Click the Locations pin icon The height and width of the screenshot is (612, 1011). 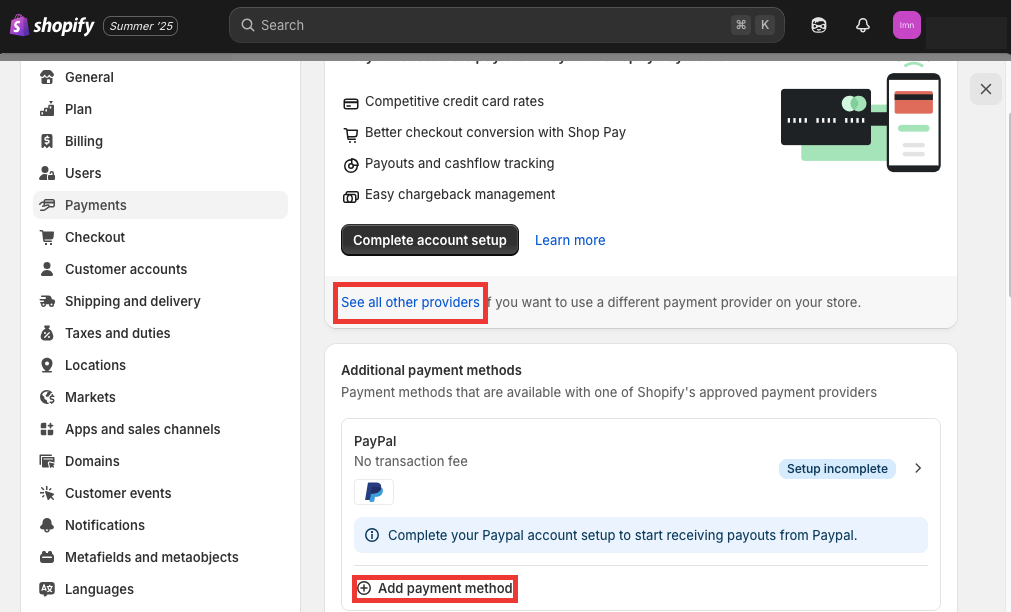tap(47, 365)
